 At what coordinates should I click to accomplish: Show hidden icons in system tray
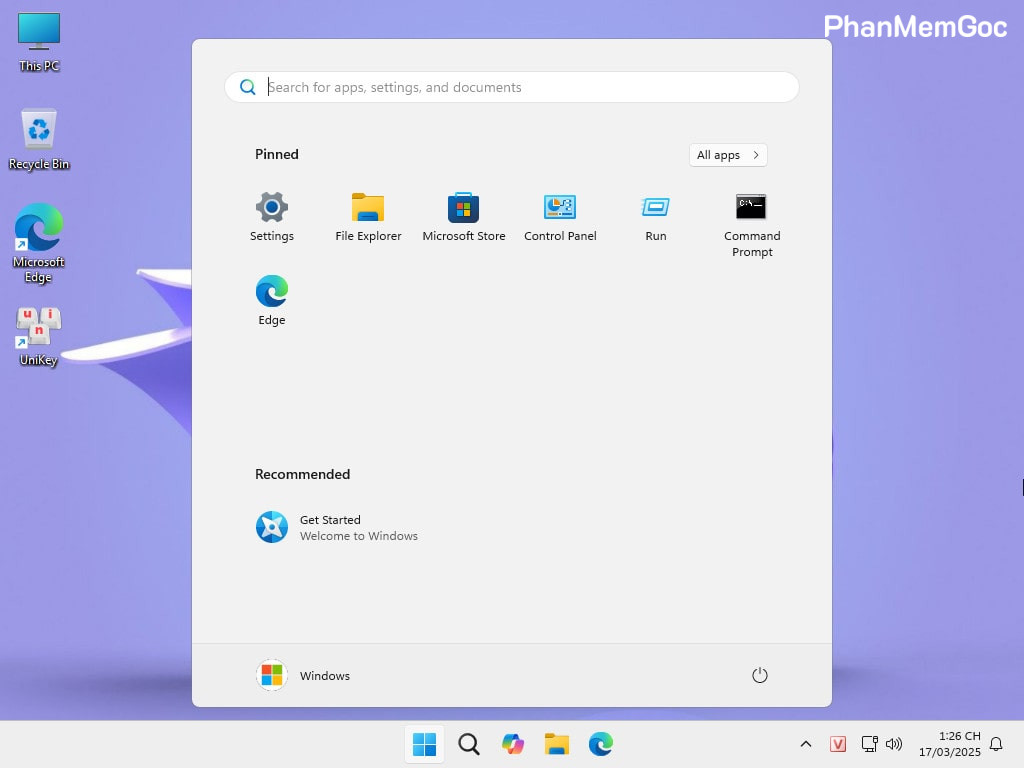805,744
